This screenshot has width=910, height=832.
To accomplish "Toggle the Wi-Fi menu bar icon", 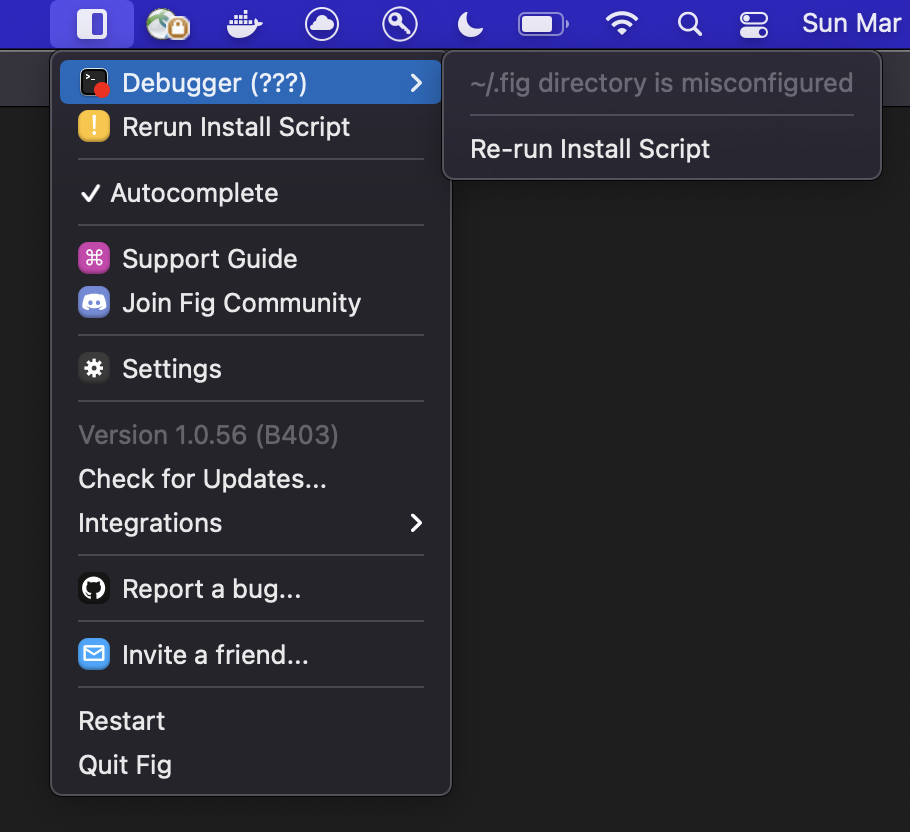I will pos(622,24).
